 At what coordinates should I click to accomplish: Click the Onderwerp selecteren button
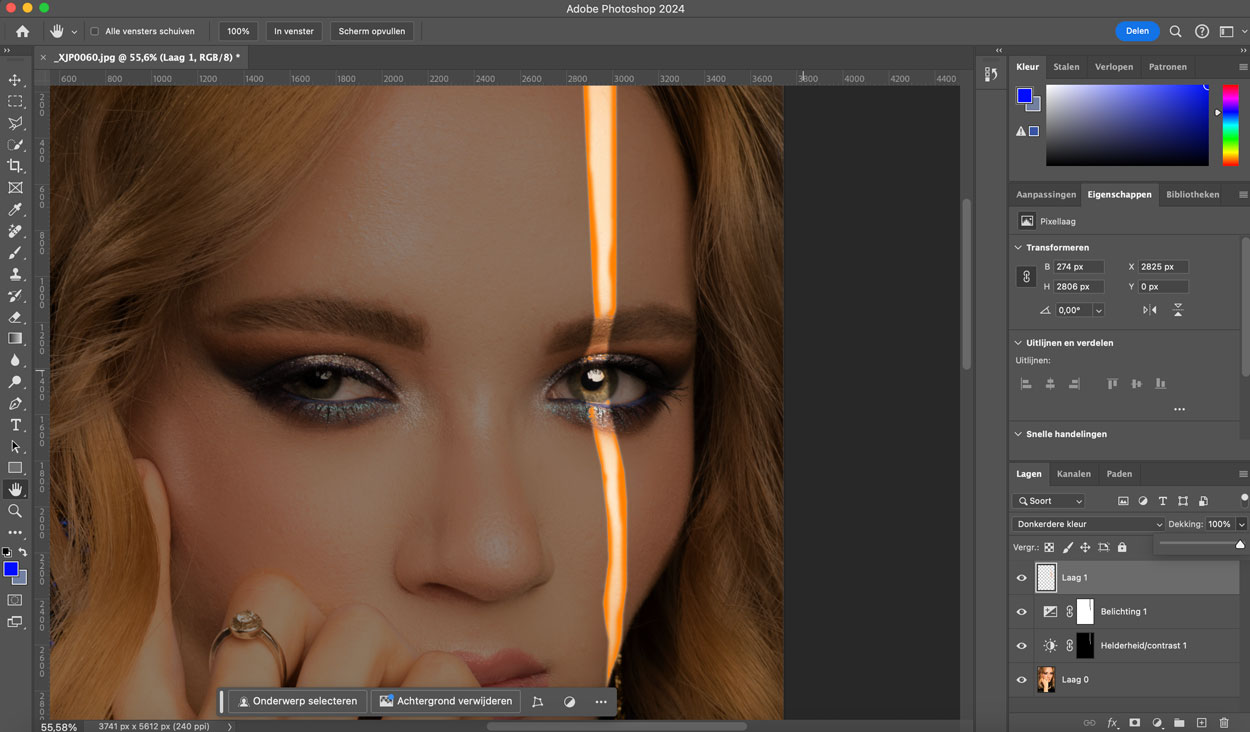[x=297, y=701]
